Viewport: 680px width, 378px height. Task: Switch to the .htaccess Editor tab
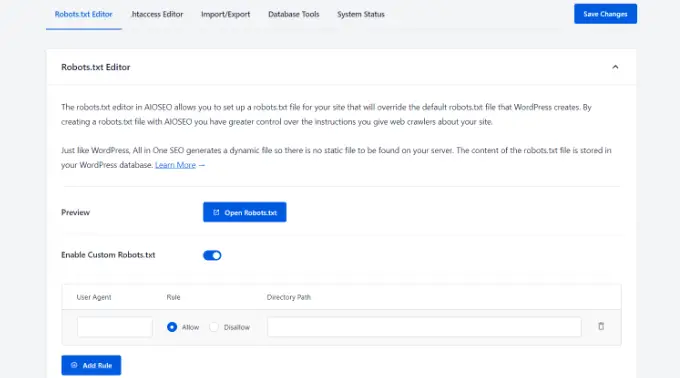[x=157, y=14]
